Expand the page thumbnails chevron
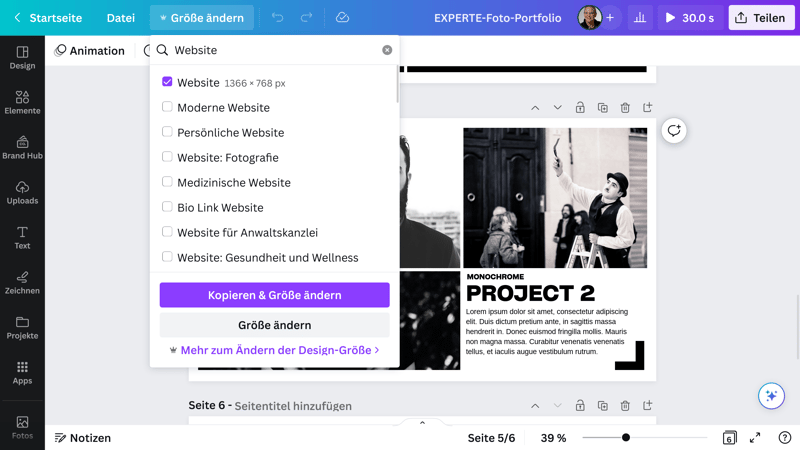Image resolution: width=800 pixels, height=450 pixels. 422,423
